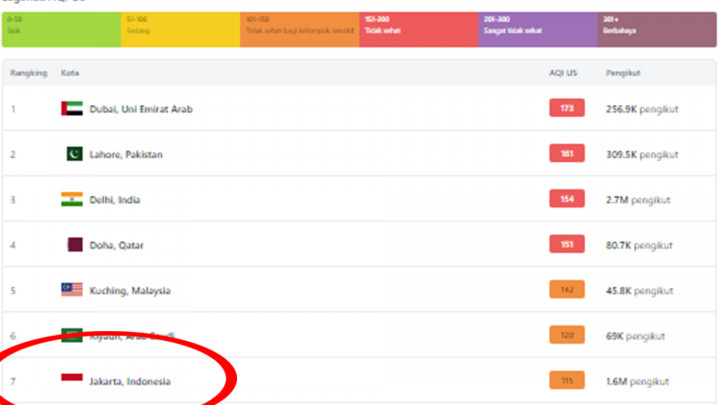Click the UAE flag beside Dubai
720x405 pixels.
click(x=71, y=108)
